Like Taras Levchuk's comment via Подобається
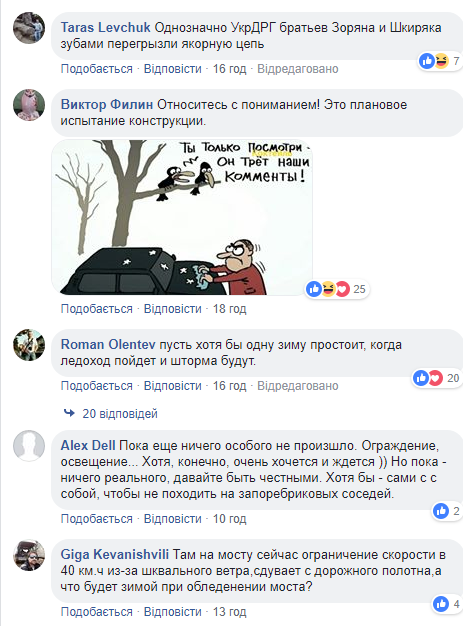Image resolution: width=463 pixels, height=626 pixels. tap(97, 69)
